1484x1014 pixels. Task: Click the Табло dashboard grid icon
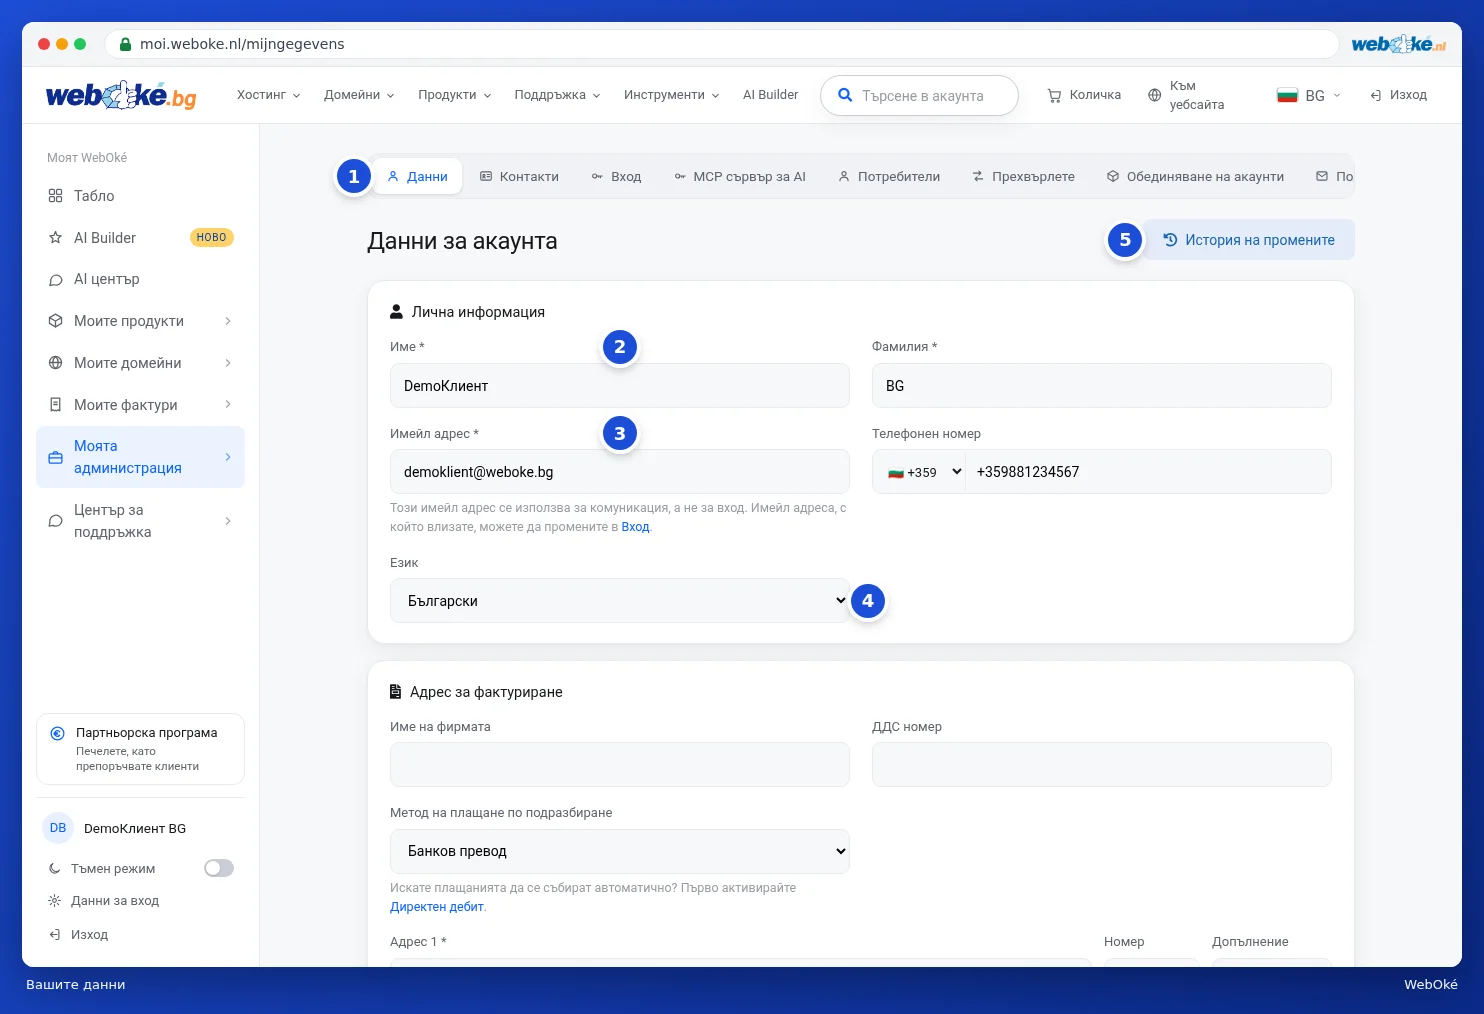pyautogui.click(x=56, y=196)
